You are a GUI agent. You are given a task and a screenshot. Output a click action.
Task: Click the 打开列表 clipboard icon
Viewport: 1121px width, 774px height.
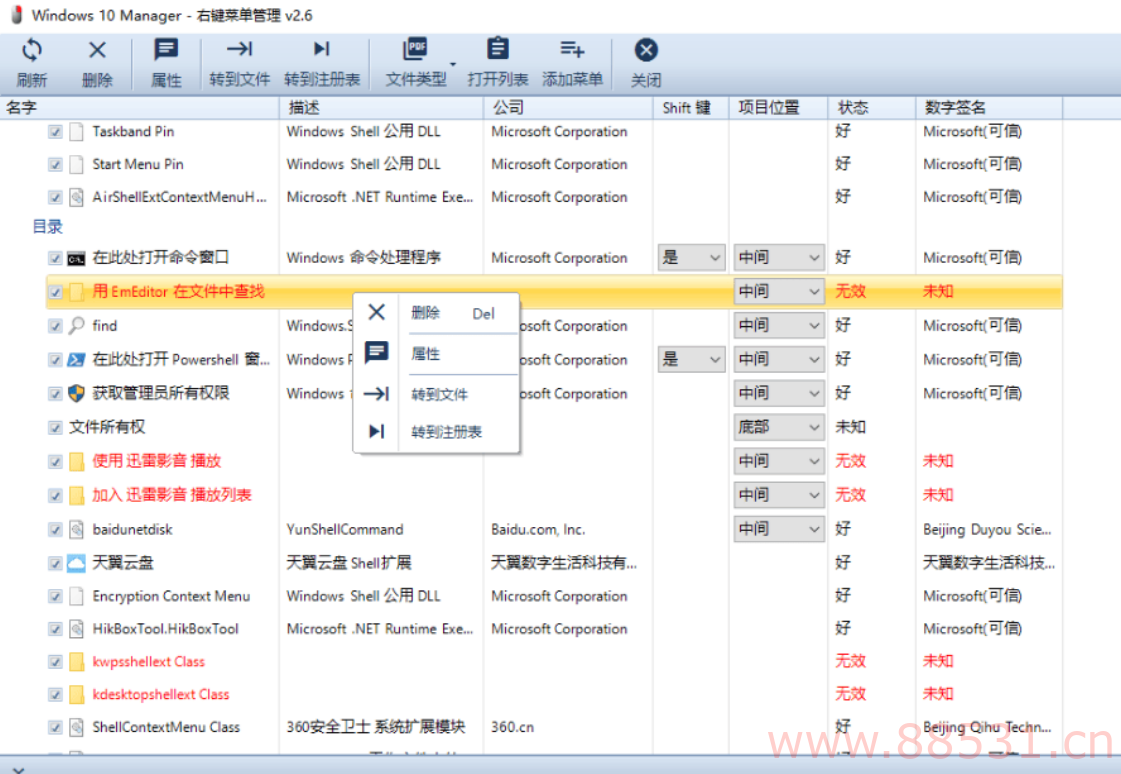(498, 49)
